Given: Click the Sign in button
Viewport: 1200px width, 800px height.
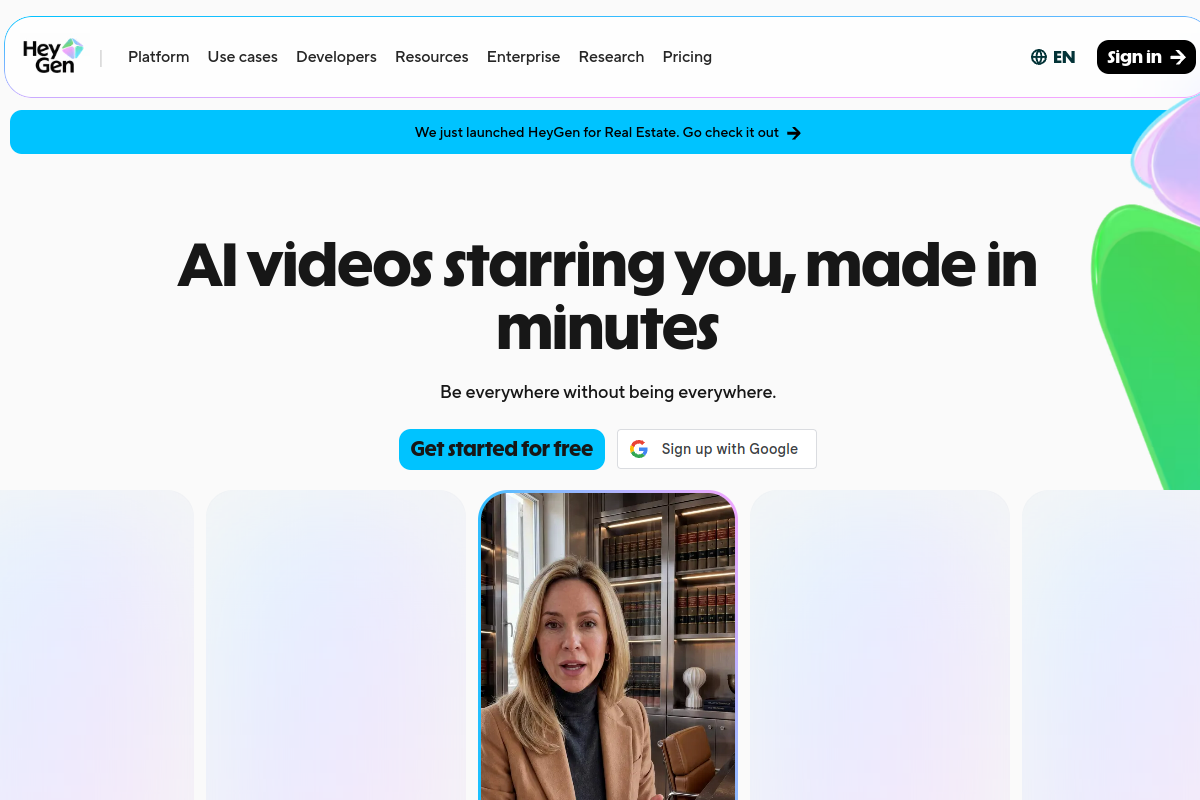Looking at the screenshot, I should (x=1146, y=57).
